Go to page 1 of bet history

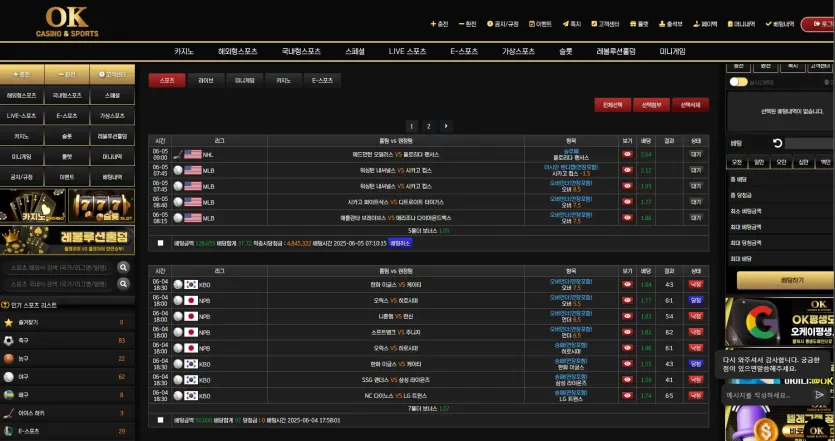pyautogui.click(x=411, y=126)
